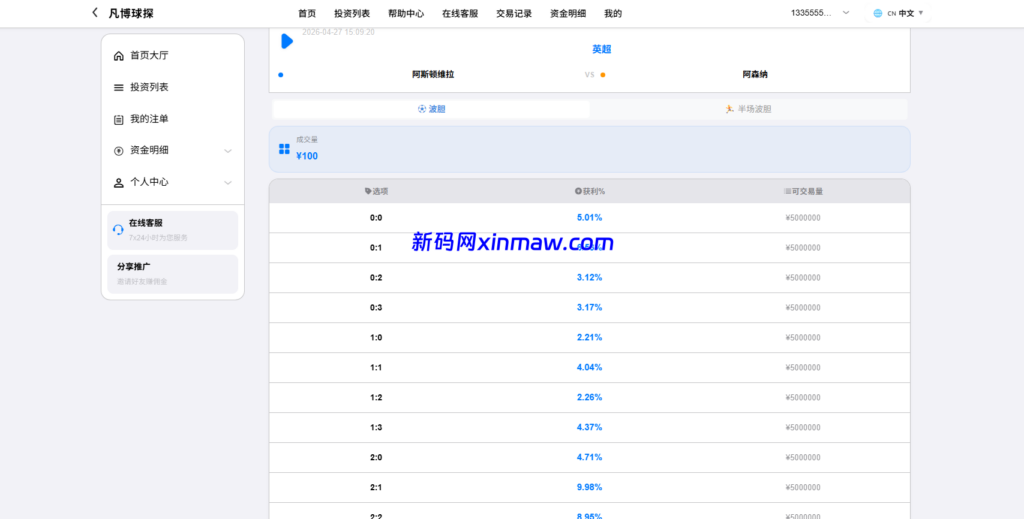Open 我的 in top navigation
Image resolution: width=1024 pixels, height=519 pixels.
(613, 13)
